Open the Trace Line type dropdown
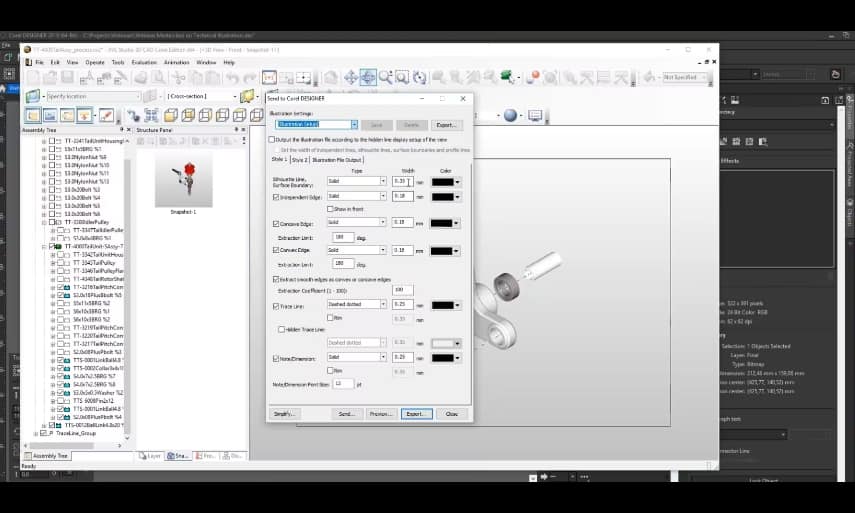 382,304
